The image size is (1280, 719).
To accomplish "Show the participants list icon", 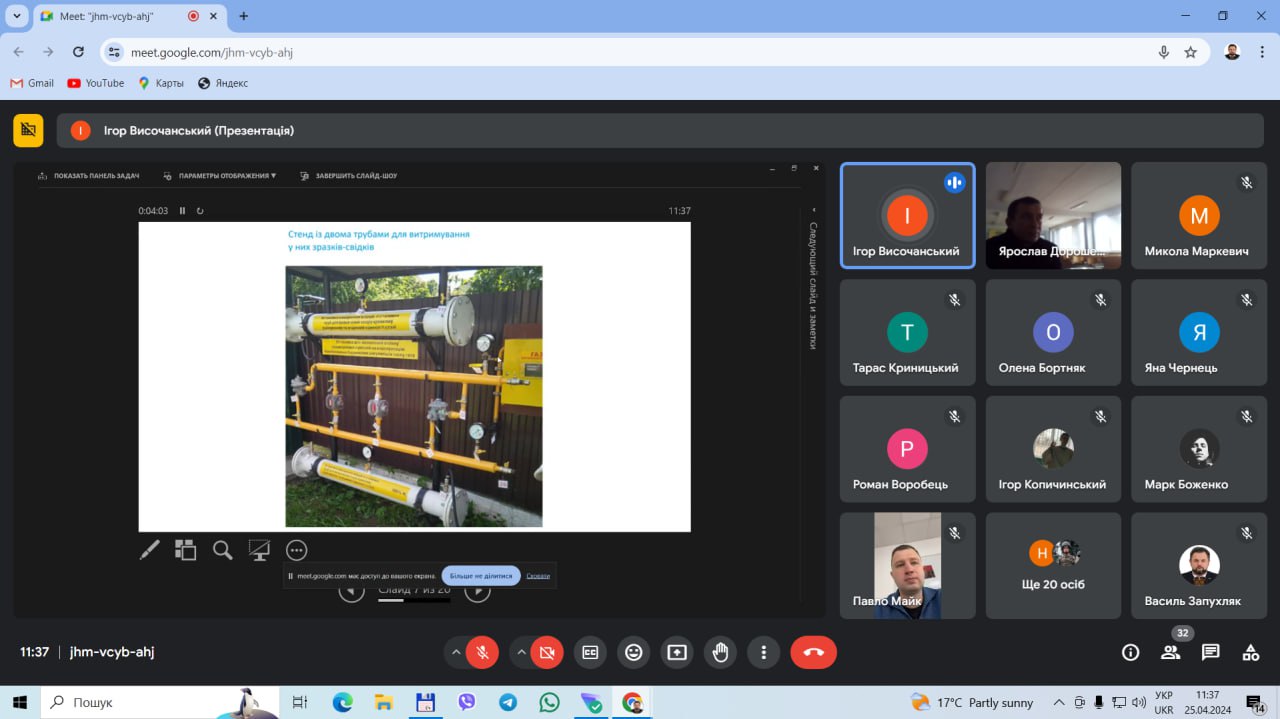I will [1170, 652].
